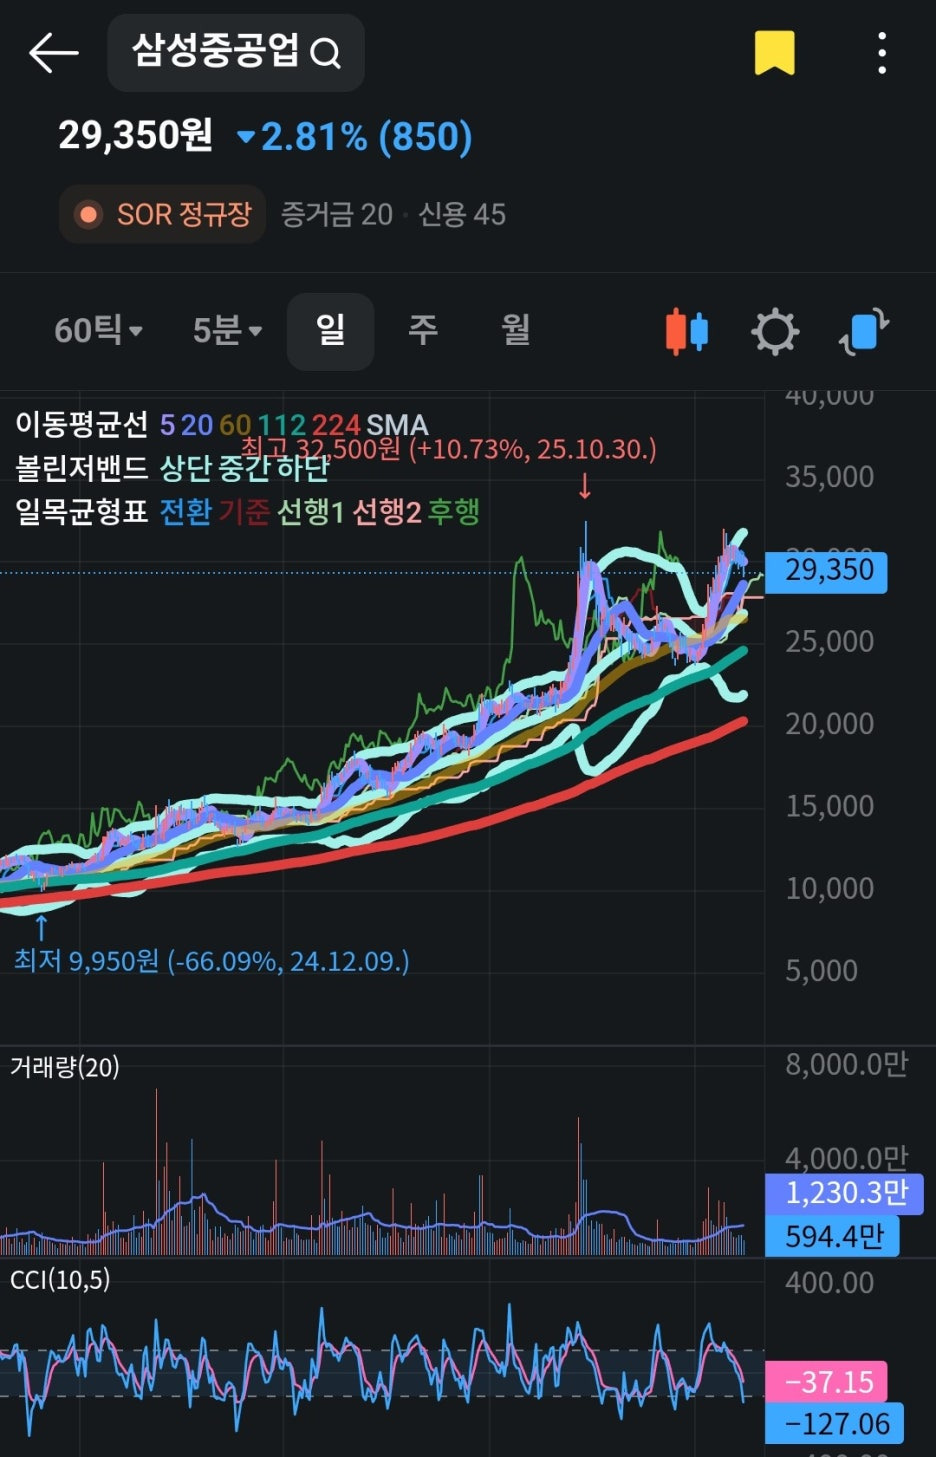Tap the 이동평균선 indicator label
936x1457 pixels.
(82, 424)
